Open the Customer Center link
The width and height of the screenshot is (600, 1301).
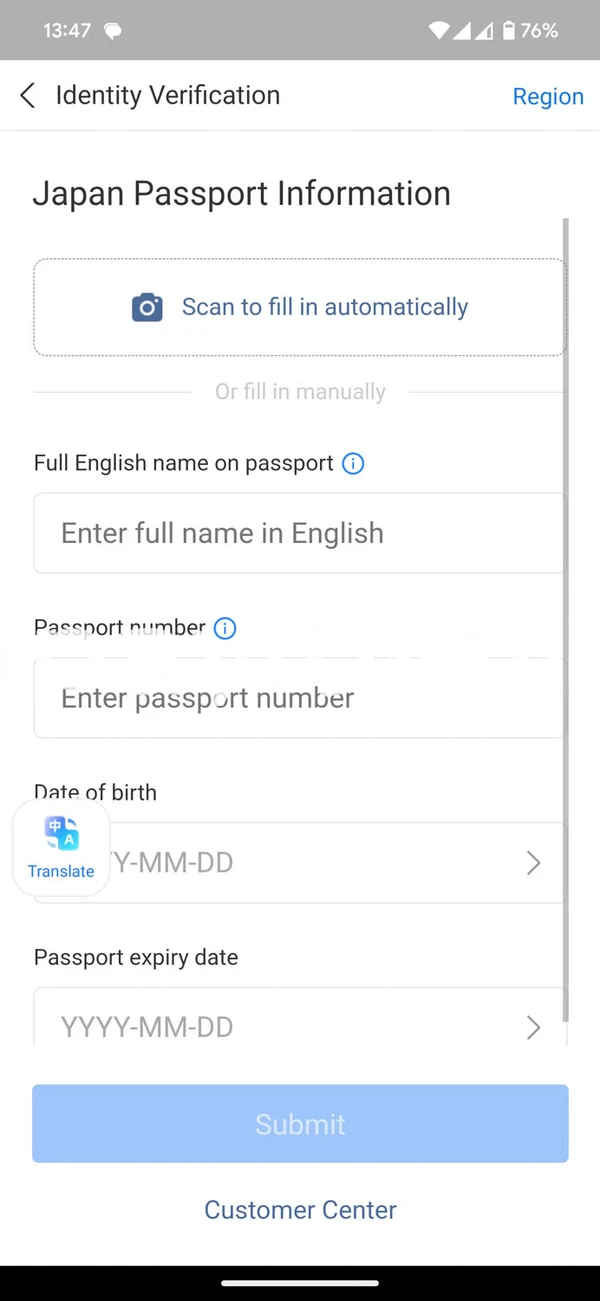[x=300, y=1210]
